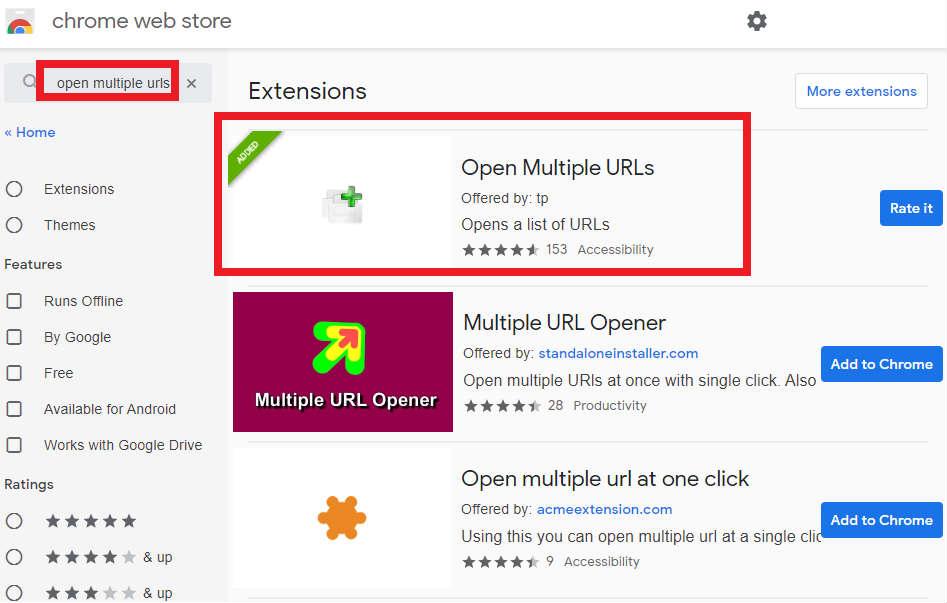Go back via the Home link
The width and height of the screenshot is (947, 603).
point(30,132)
